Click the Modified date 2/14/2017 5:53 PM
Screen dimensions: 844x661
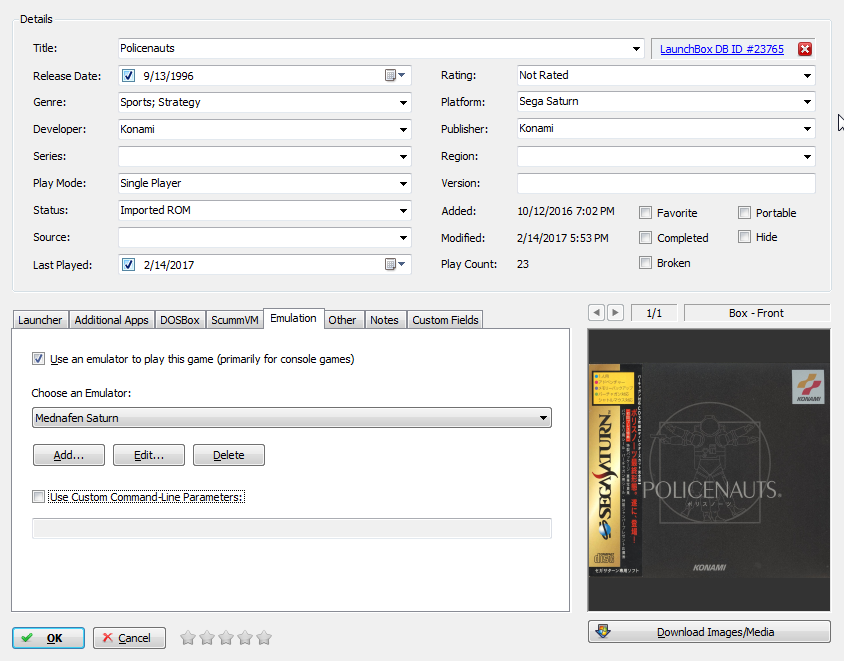coord(562,238)
